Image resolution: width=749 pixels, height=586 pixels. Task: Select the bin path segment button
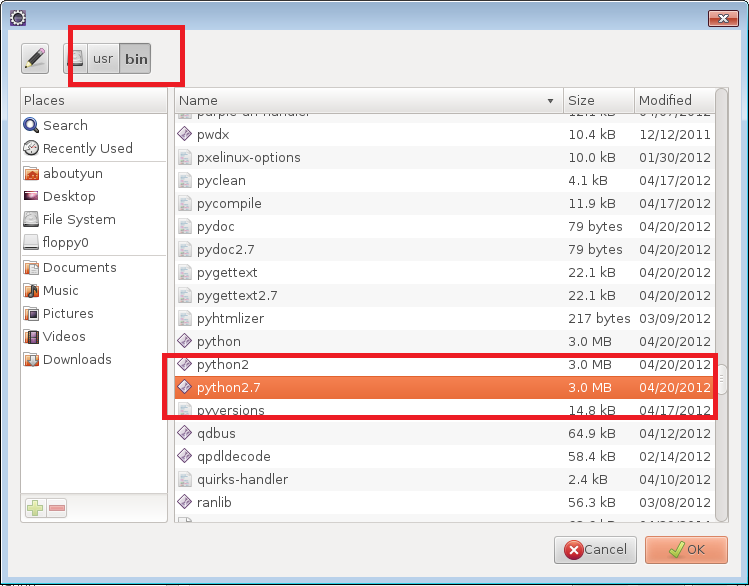[x=136, y=59]
